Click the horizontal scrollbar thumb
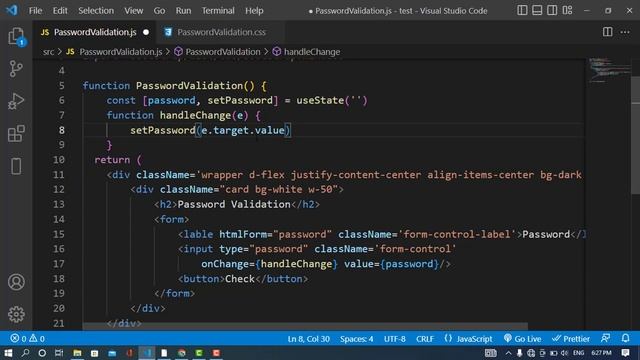The height and width of the screenshot is (360, 640). coord(305,327)
